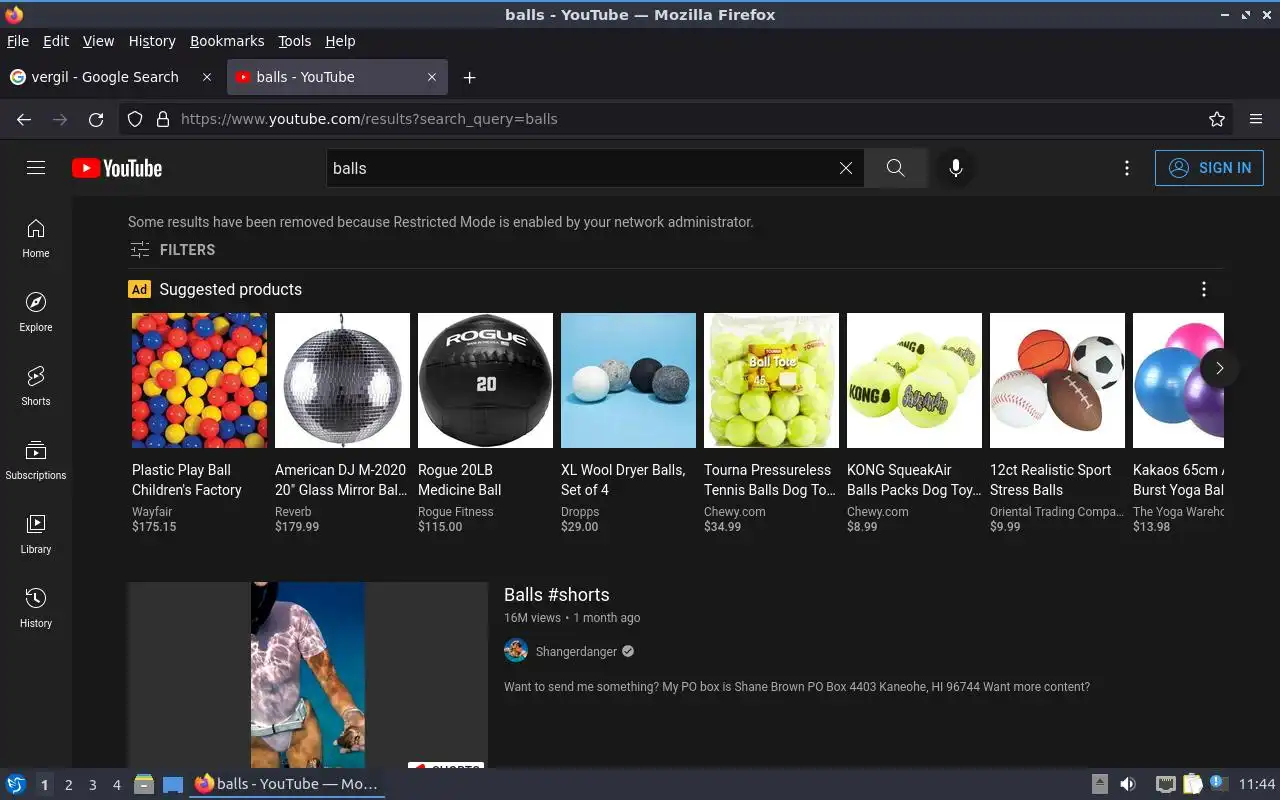This screenshot has height=800, width=1280.
Task: Show tracking protection shield info
Action: (x=135, y=119)
